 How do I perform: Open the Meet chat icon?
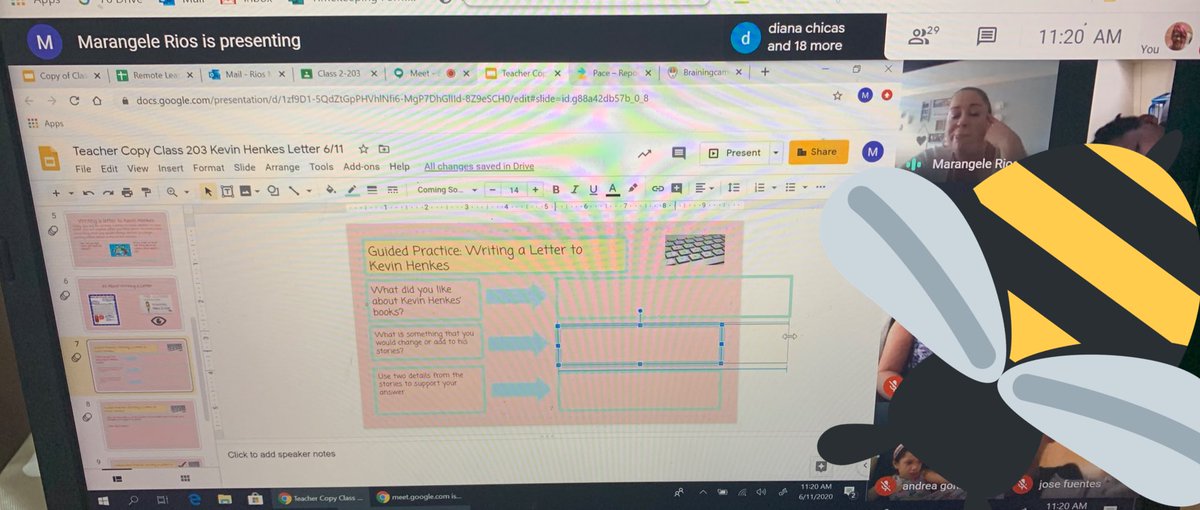[987, 37]
